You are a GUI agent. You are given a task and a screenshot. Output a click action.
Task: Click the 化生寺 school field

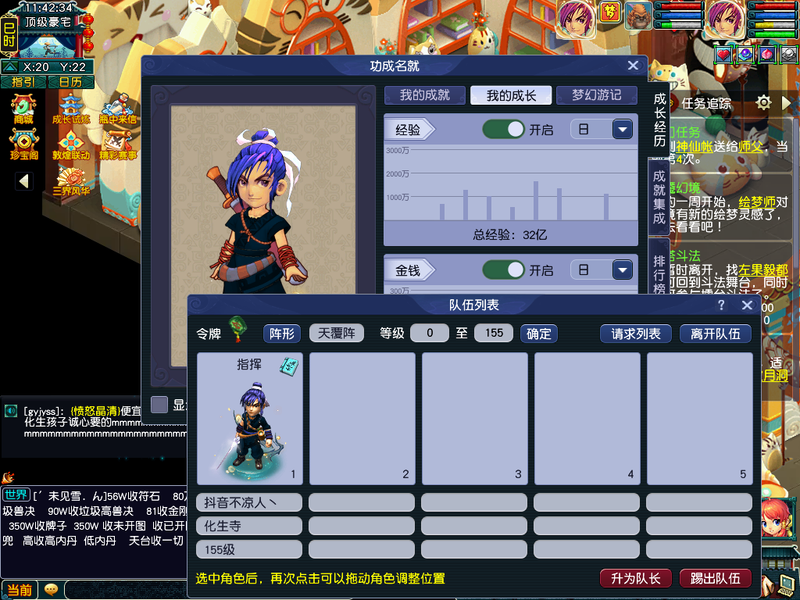[249, 526]
